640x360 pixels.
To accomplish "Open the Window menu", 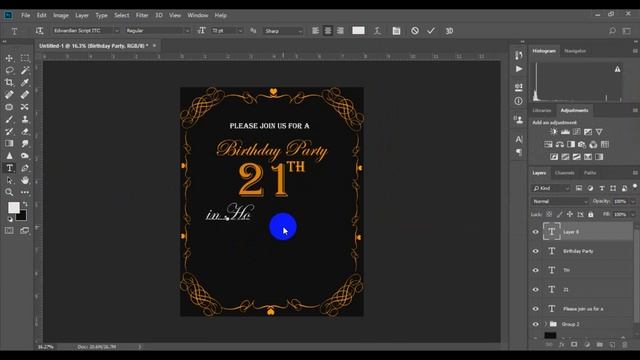I will pos(198,15).
